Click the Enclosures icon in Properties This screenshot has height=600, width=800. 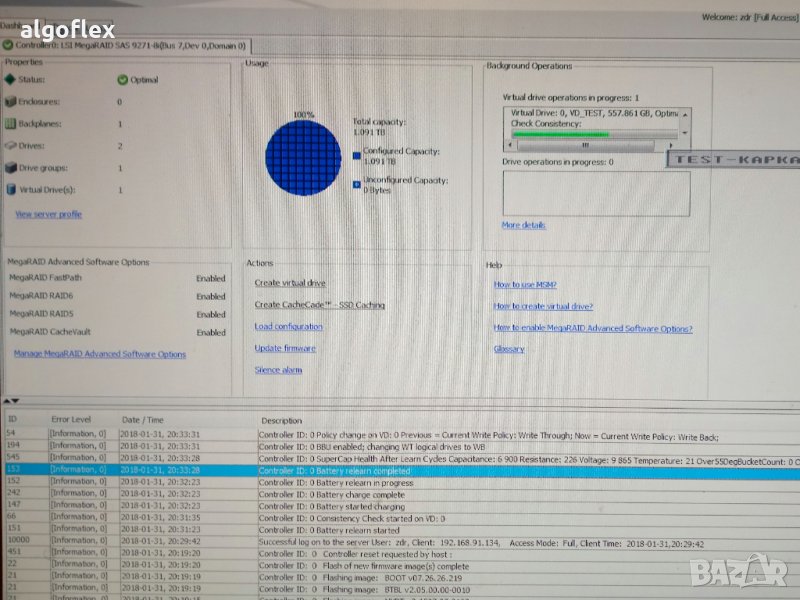[x=10, y=101]
